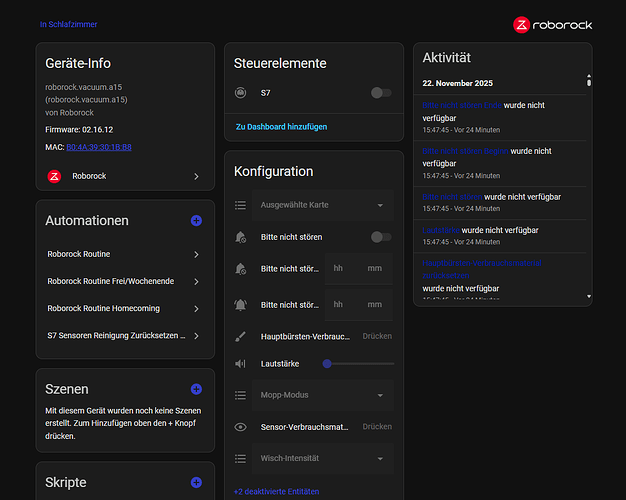Expand the Mopp-Modus dropdown
626x500 pixels.
322,396
